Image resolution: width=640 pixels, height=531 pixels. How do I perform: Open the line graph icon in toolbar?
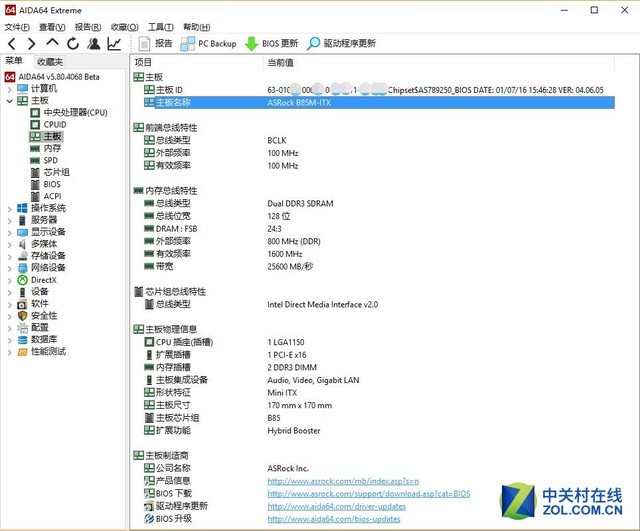[114, 44]
